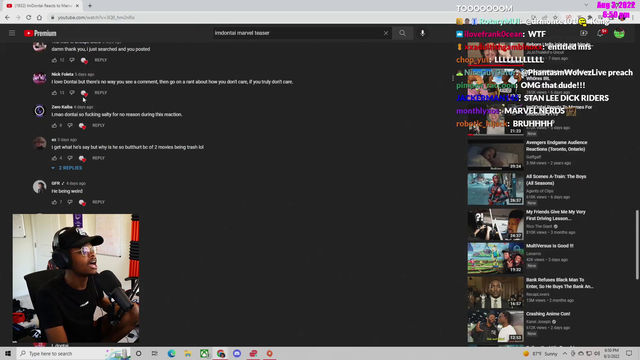Screen dimensions: 640x360
Task: Open Avengers Endgame Audience Reactions thumbnail
Action: point(496,155)
